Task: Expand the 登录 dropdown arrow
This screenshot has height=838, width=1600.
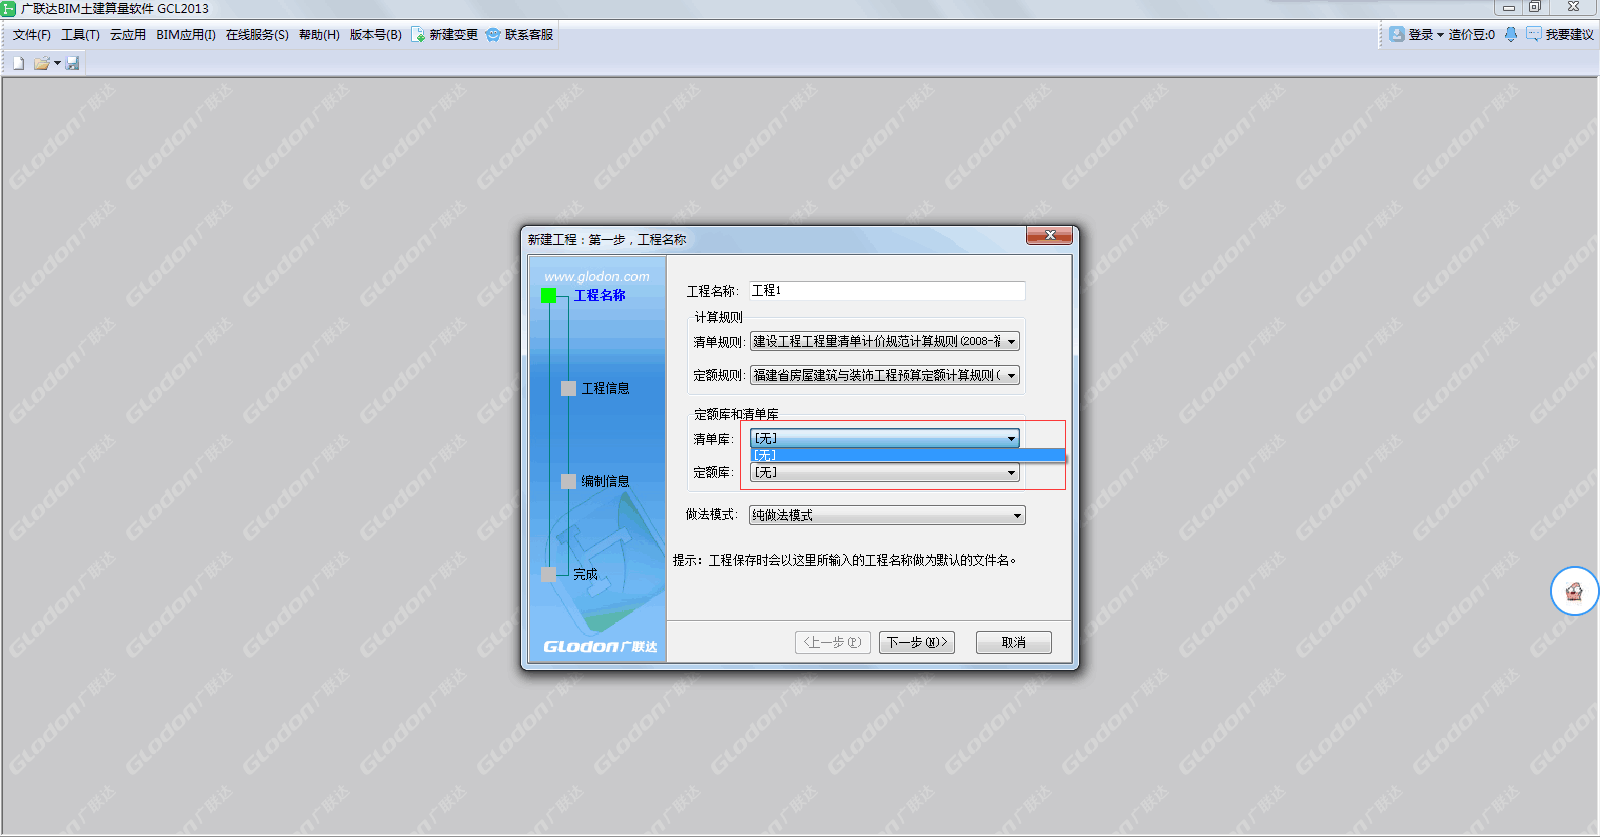Action: 1440,35
